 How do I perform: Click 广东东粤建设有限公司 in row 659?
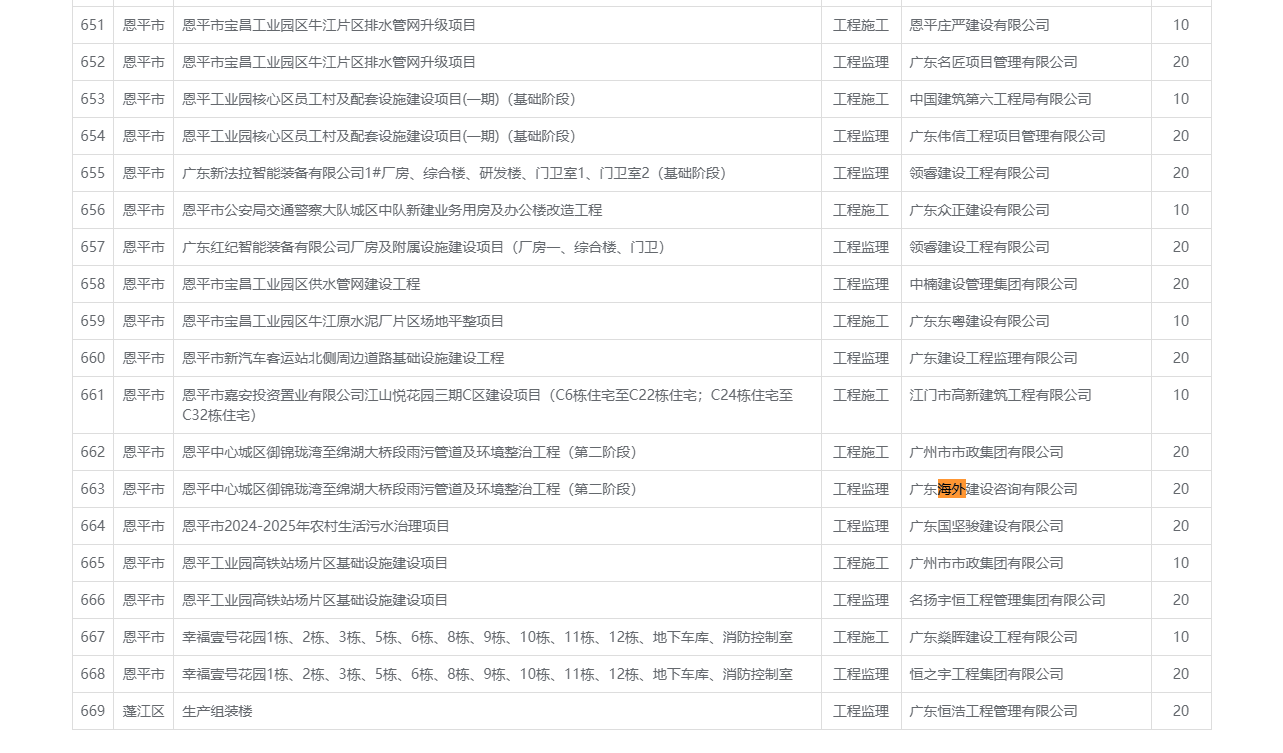point(979,321)
